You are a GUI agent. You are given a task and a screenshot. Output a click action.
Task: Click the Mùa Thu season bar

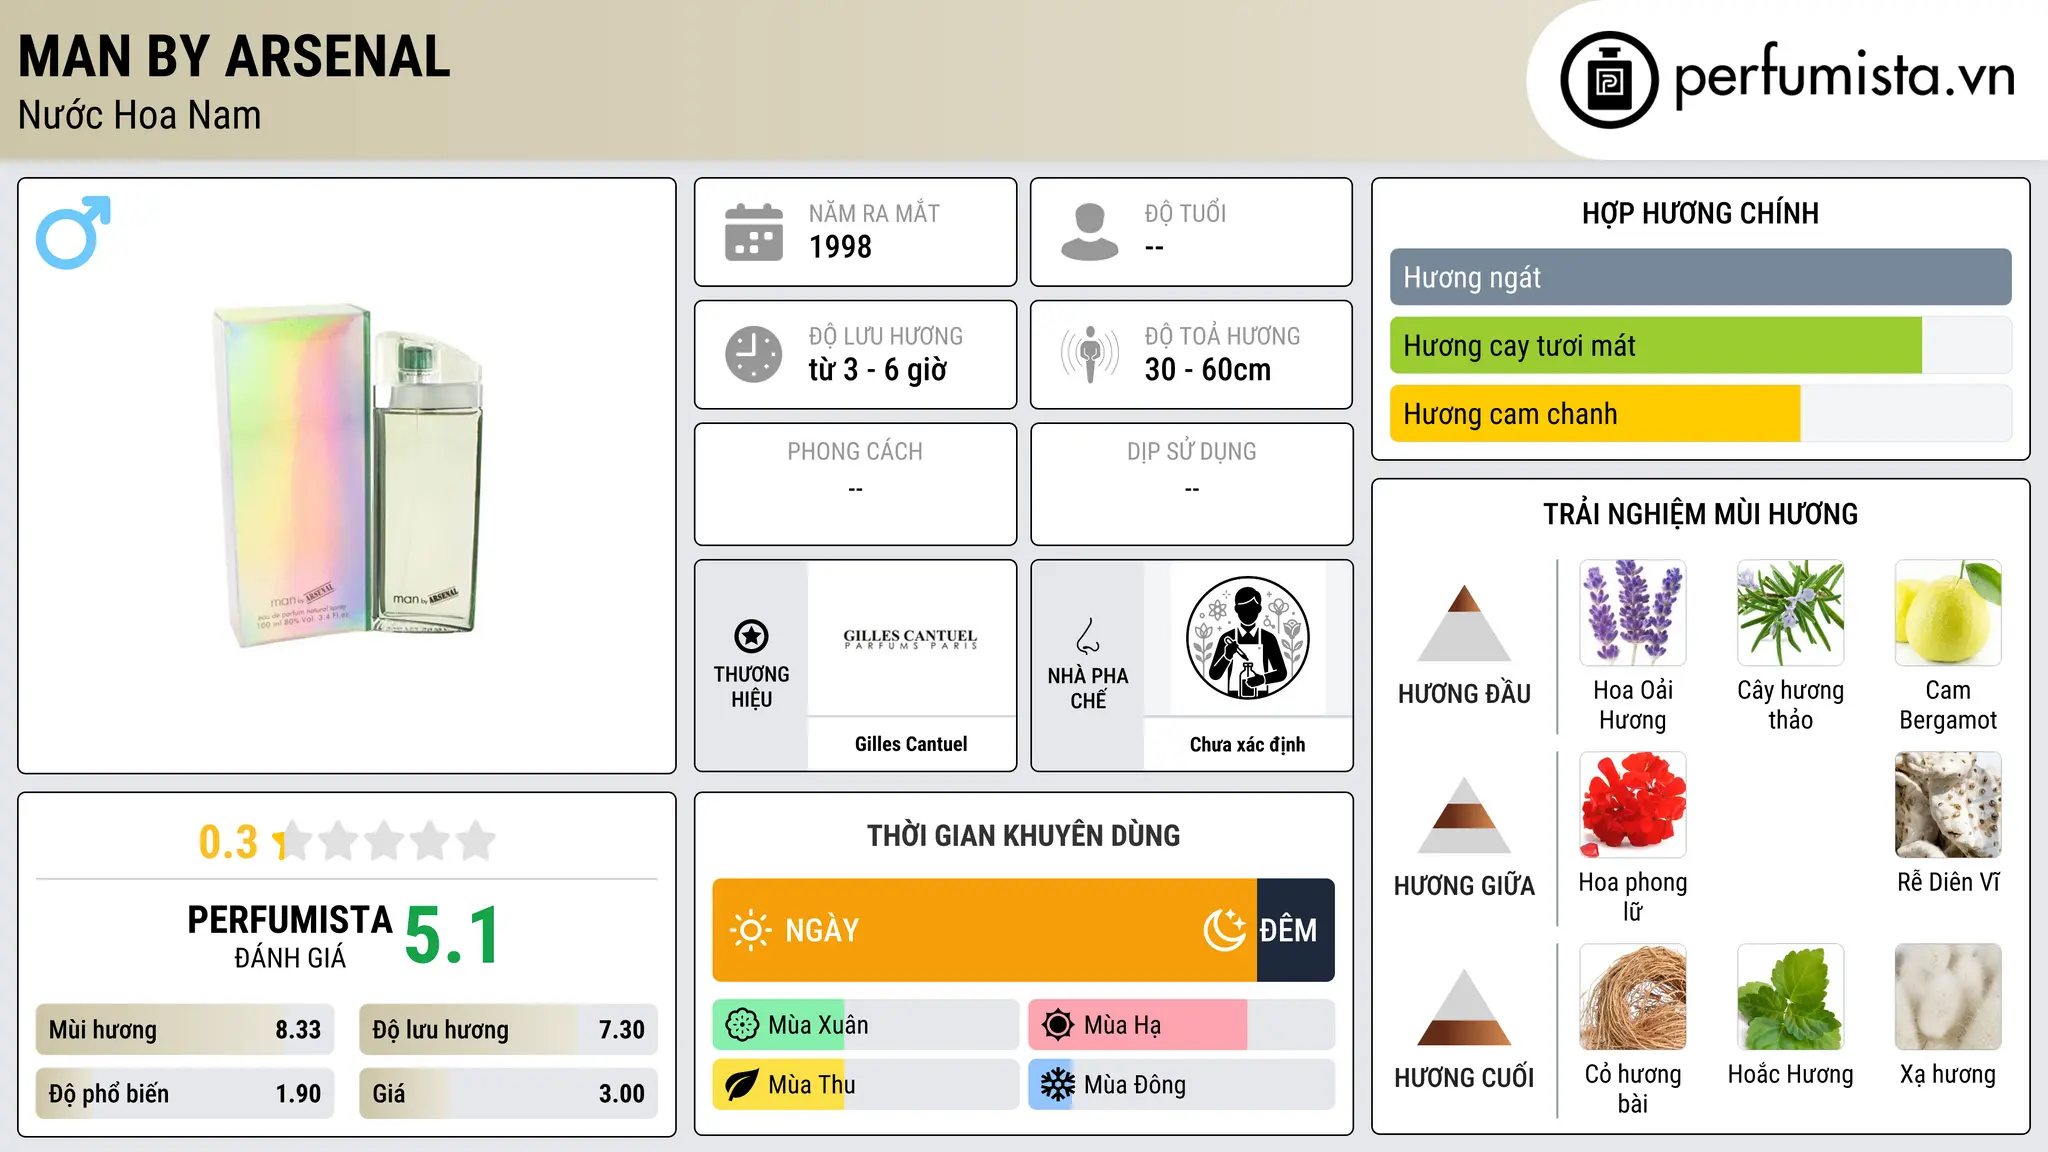865,1085
